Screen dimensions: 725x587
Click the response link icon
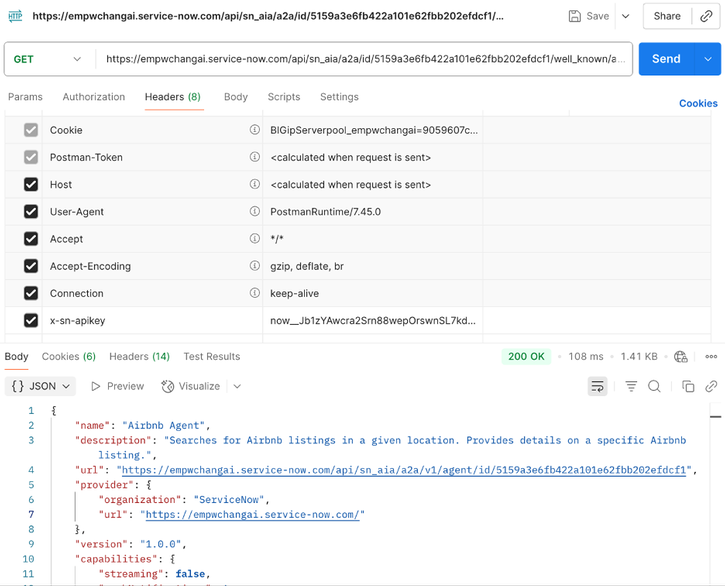pyautogui.click(x=711, y=386)
